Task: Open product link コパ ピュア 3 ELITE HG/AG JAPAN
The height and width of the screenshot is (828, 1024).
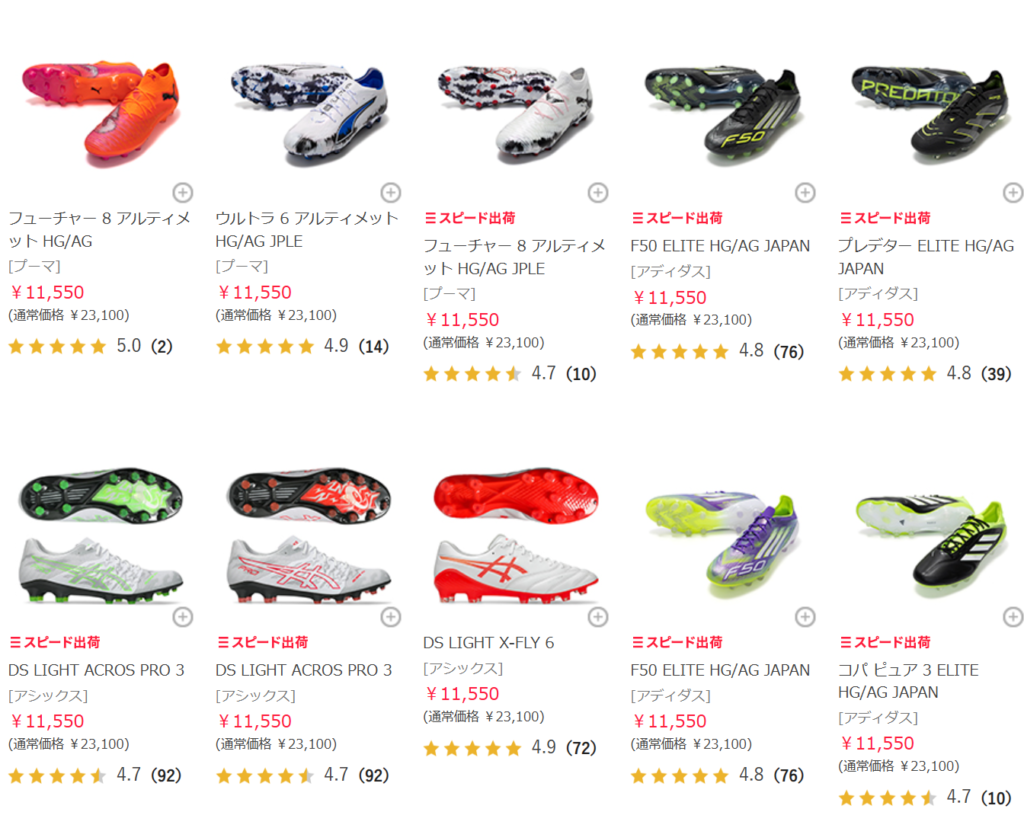Action: [x=908, y=681]
